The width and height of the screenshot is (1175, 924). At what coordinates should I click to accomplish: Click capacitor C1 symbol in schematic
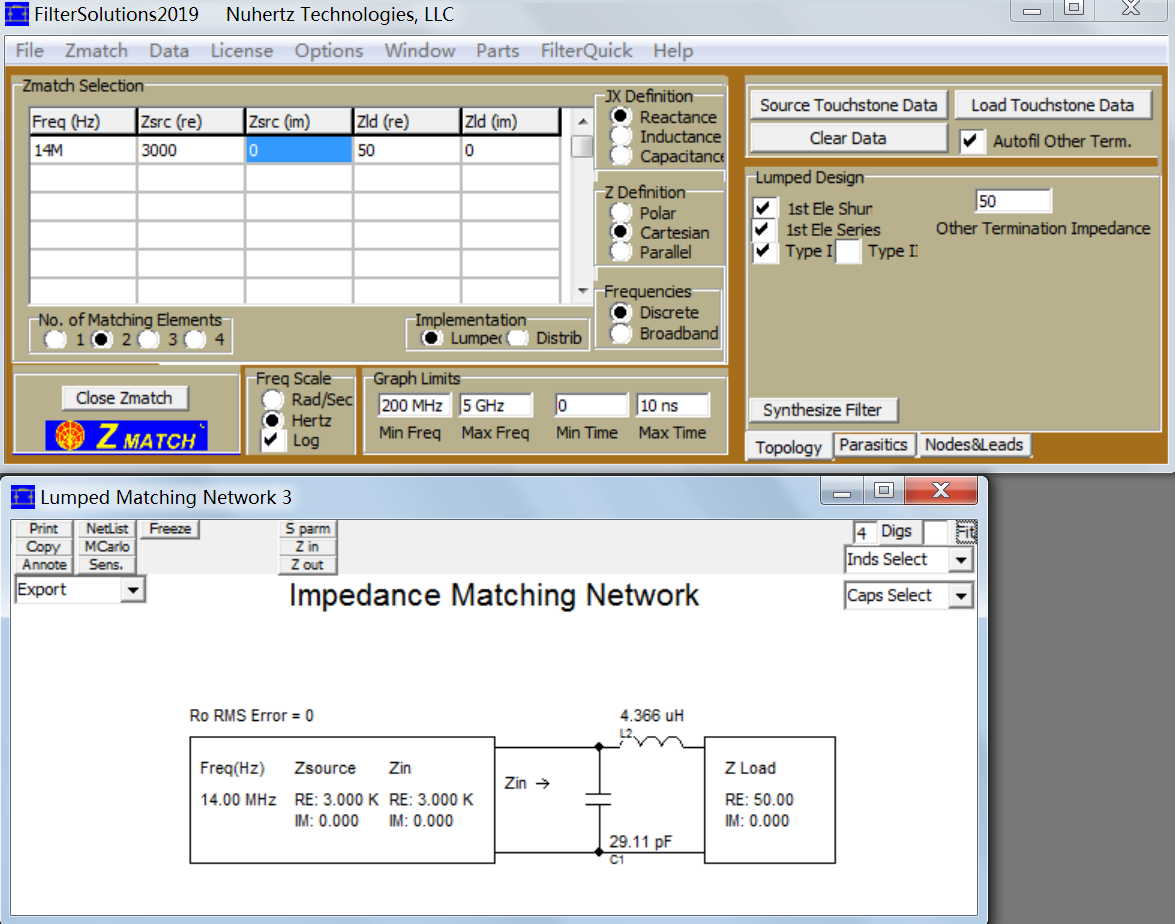598,799
